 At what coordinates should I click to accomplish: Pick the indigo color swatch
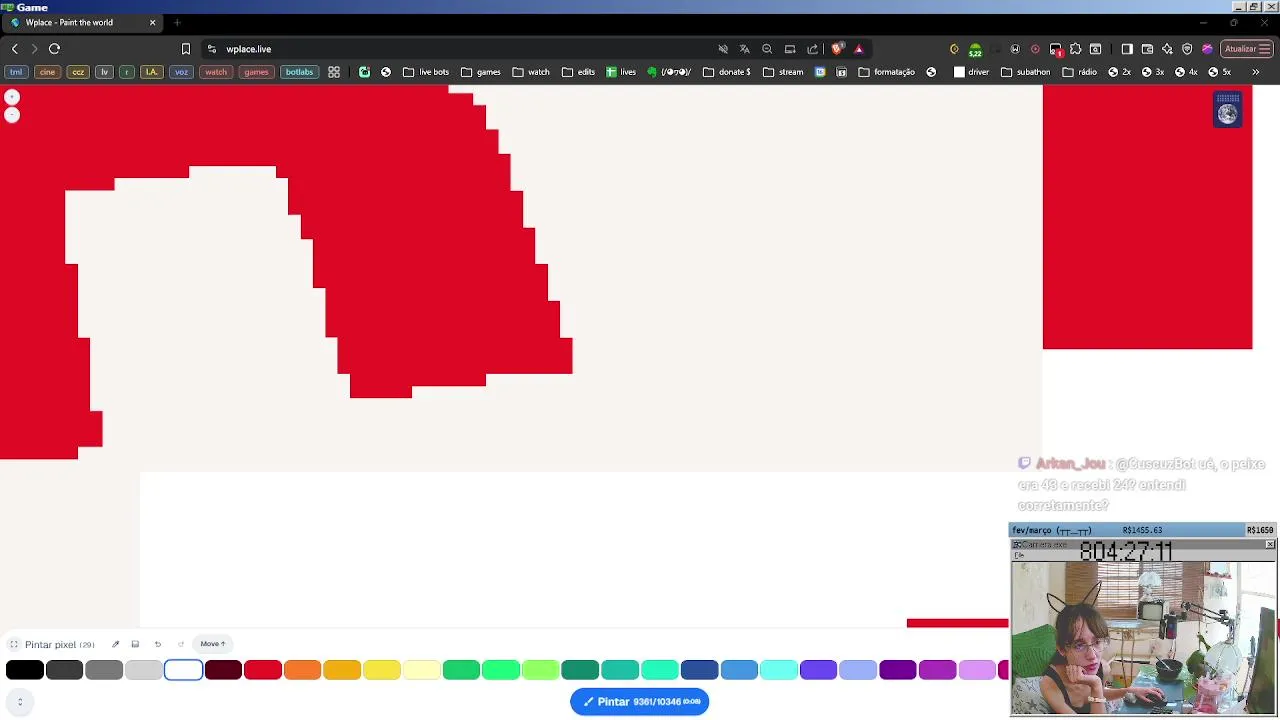coord(818,670)
